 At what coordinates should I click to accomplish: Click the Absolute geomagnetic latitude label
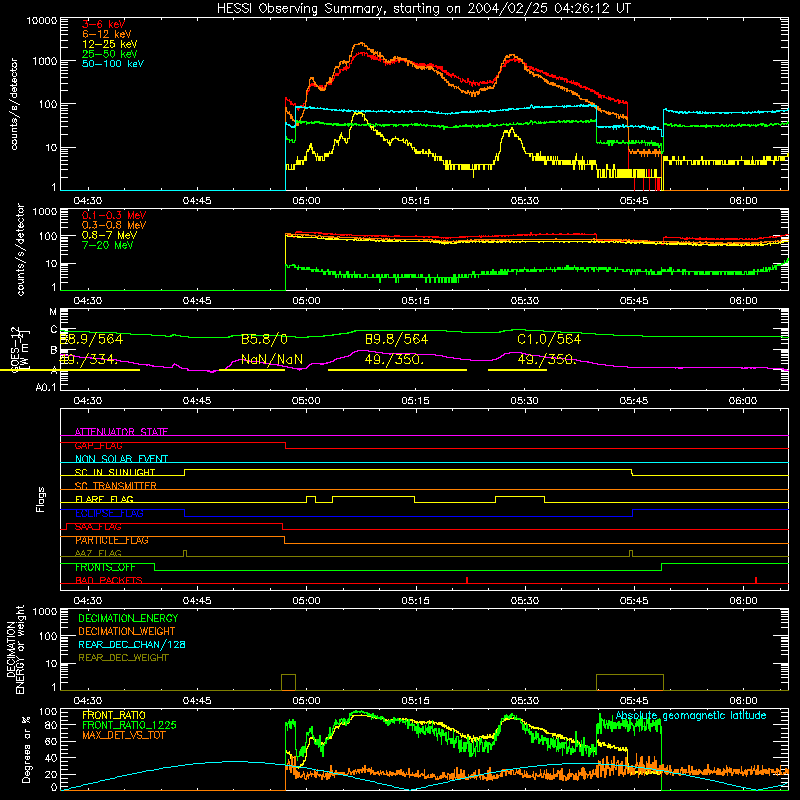coord(691,716)
